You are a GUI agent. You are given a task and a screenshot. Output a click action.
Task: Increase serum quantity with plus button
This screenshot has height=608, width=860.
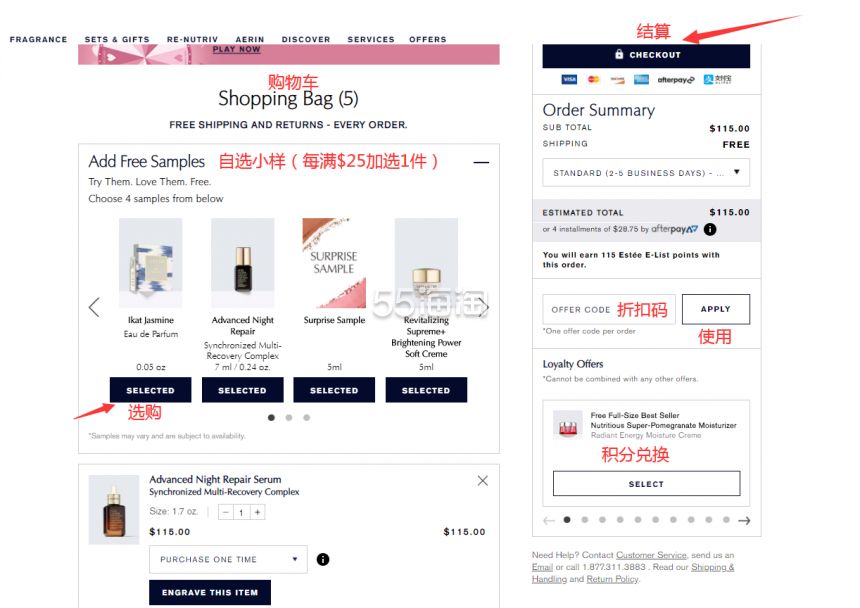pos(257,512)
